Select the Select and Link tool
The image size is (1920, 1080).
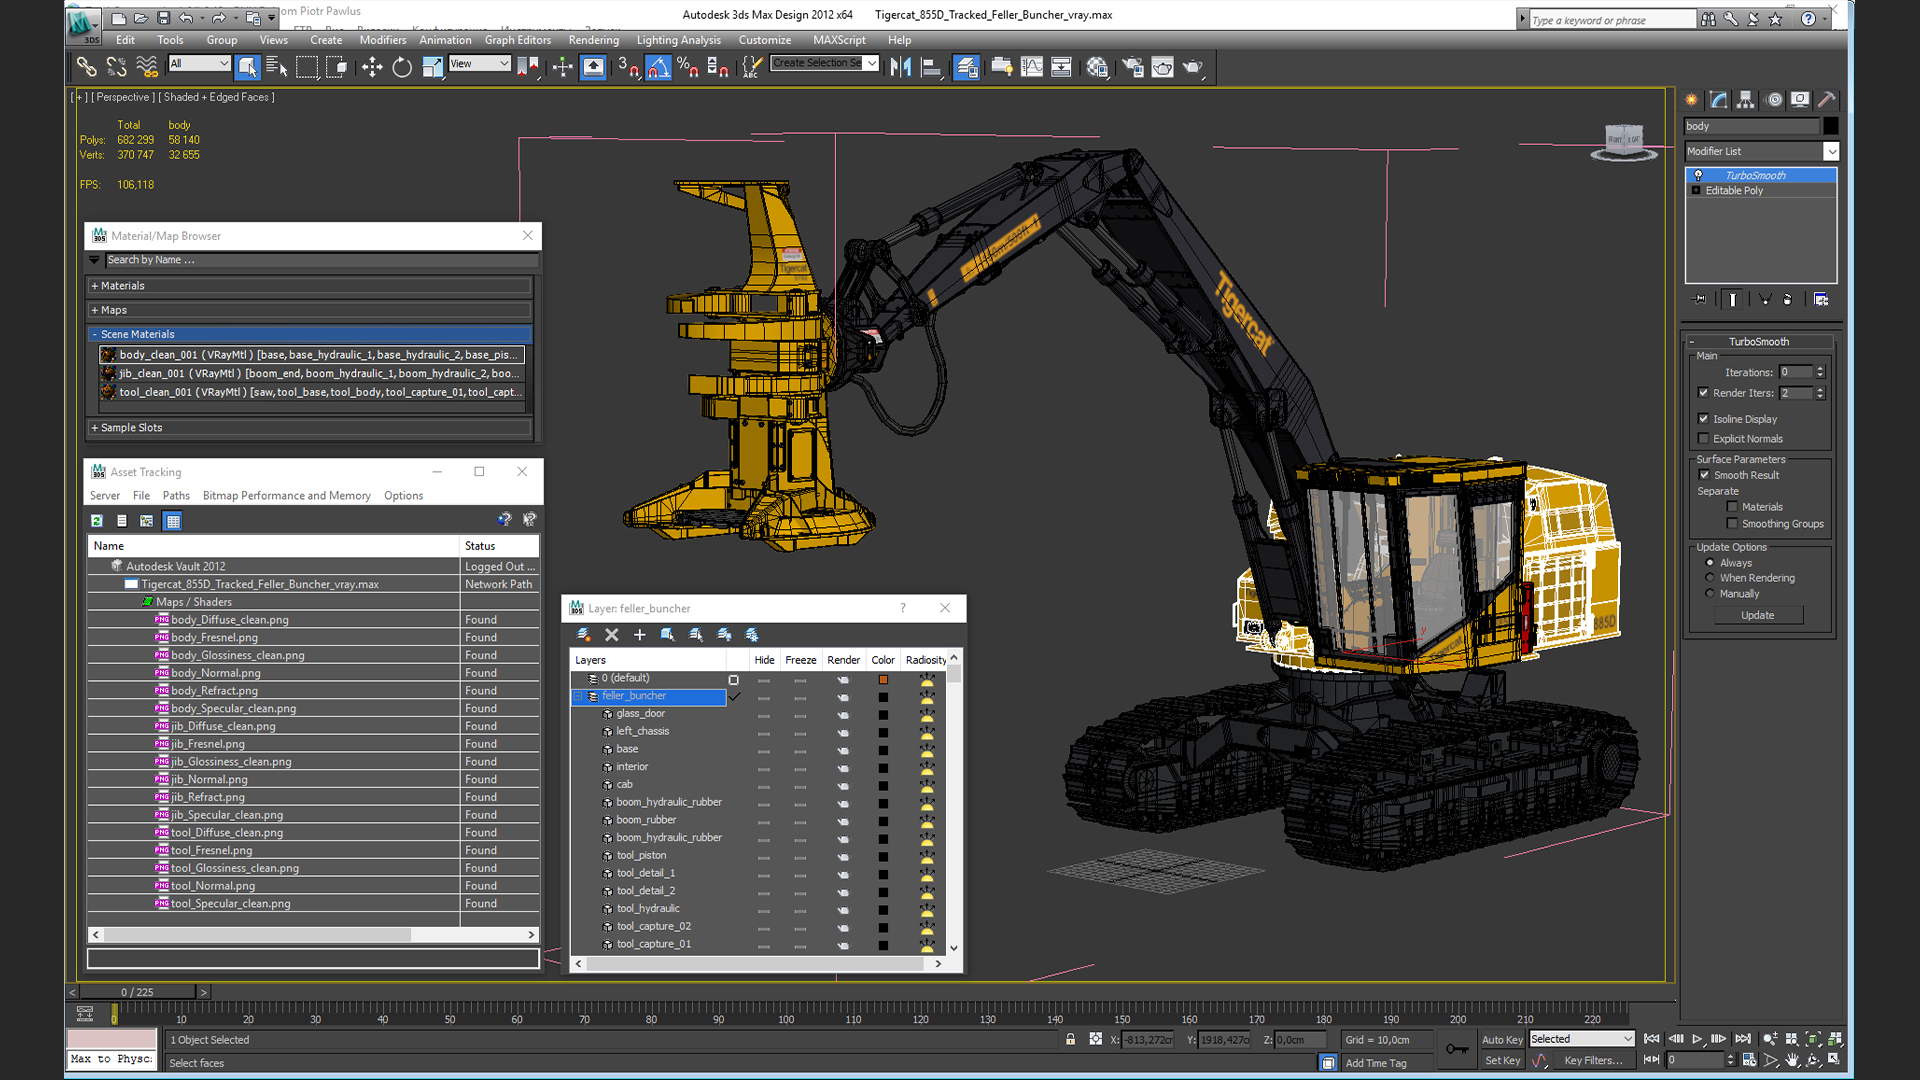pos(87,67)
